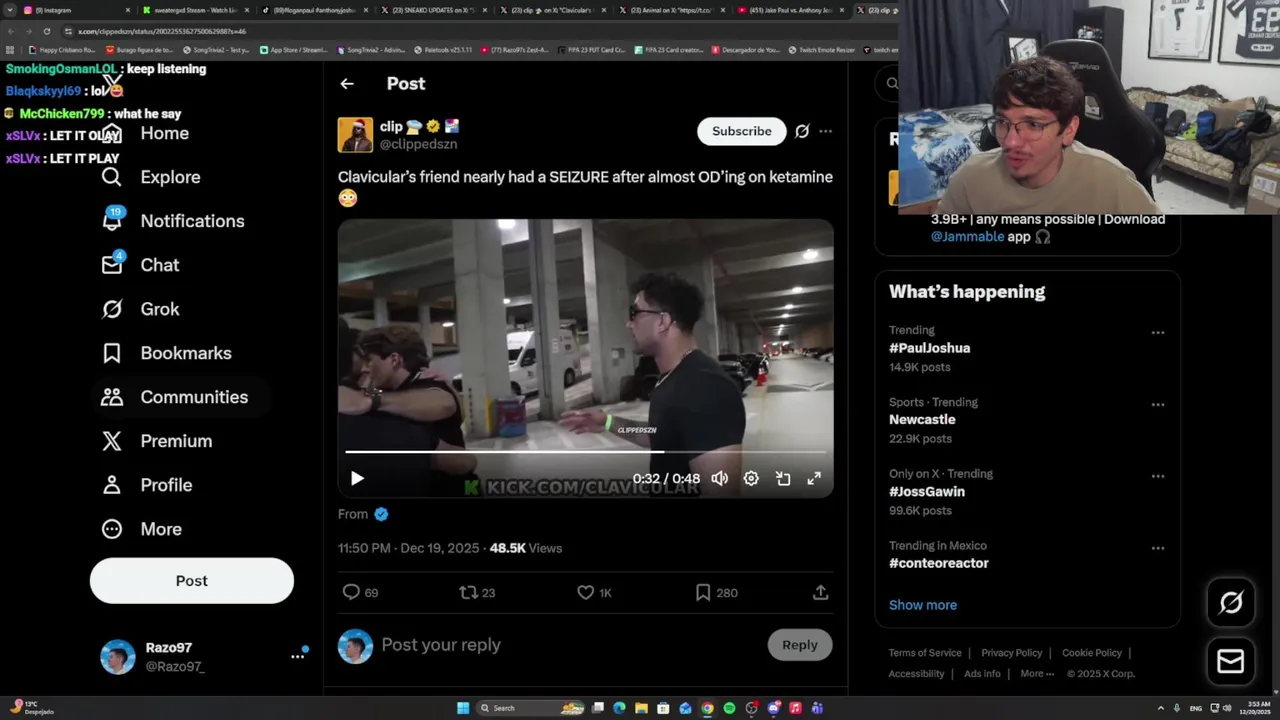Mute the video with the speaker icon
This screenshot has width=1280, height=720.
[x=720, y=479]
